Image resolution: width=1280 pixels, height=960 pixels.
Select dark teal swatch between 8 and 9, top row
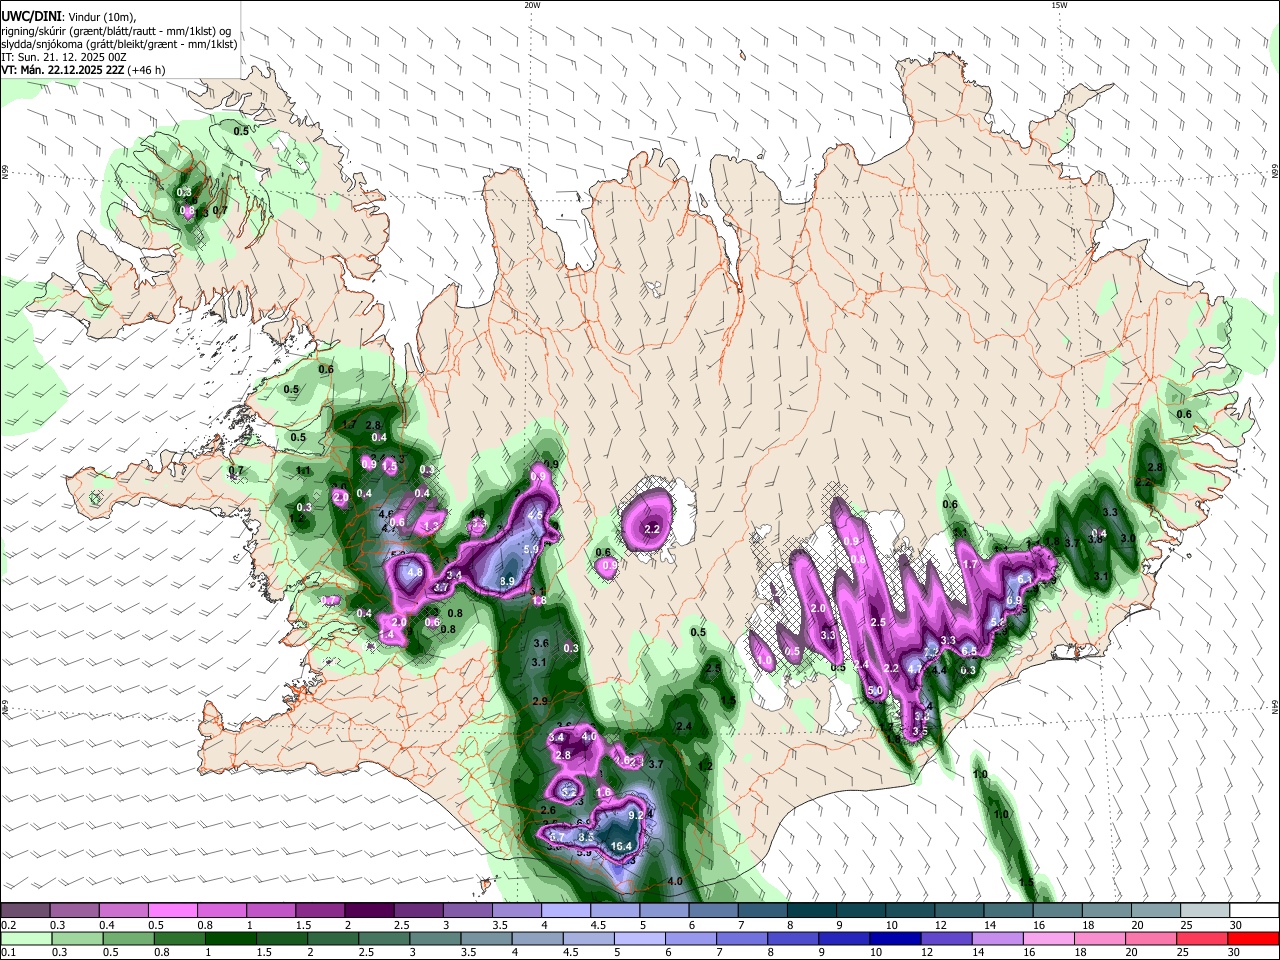(811, 910)
